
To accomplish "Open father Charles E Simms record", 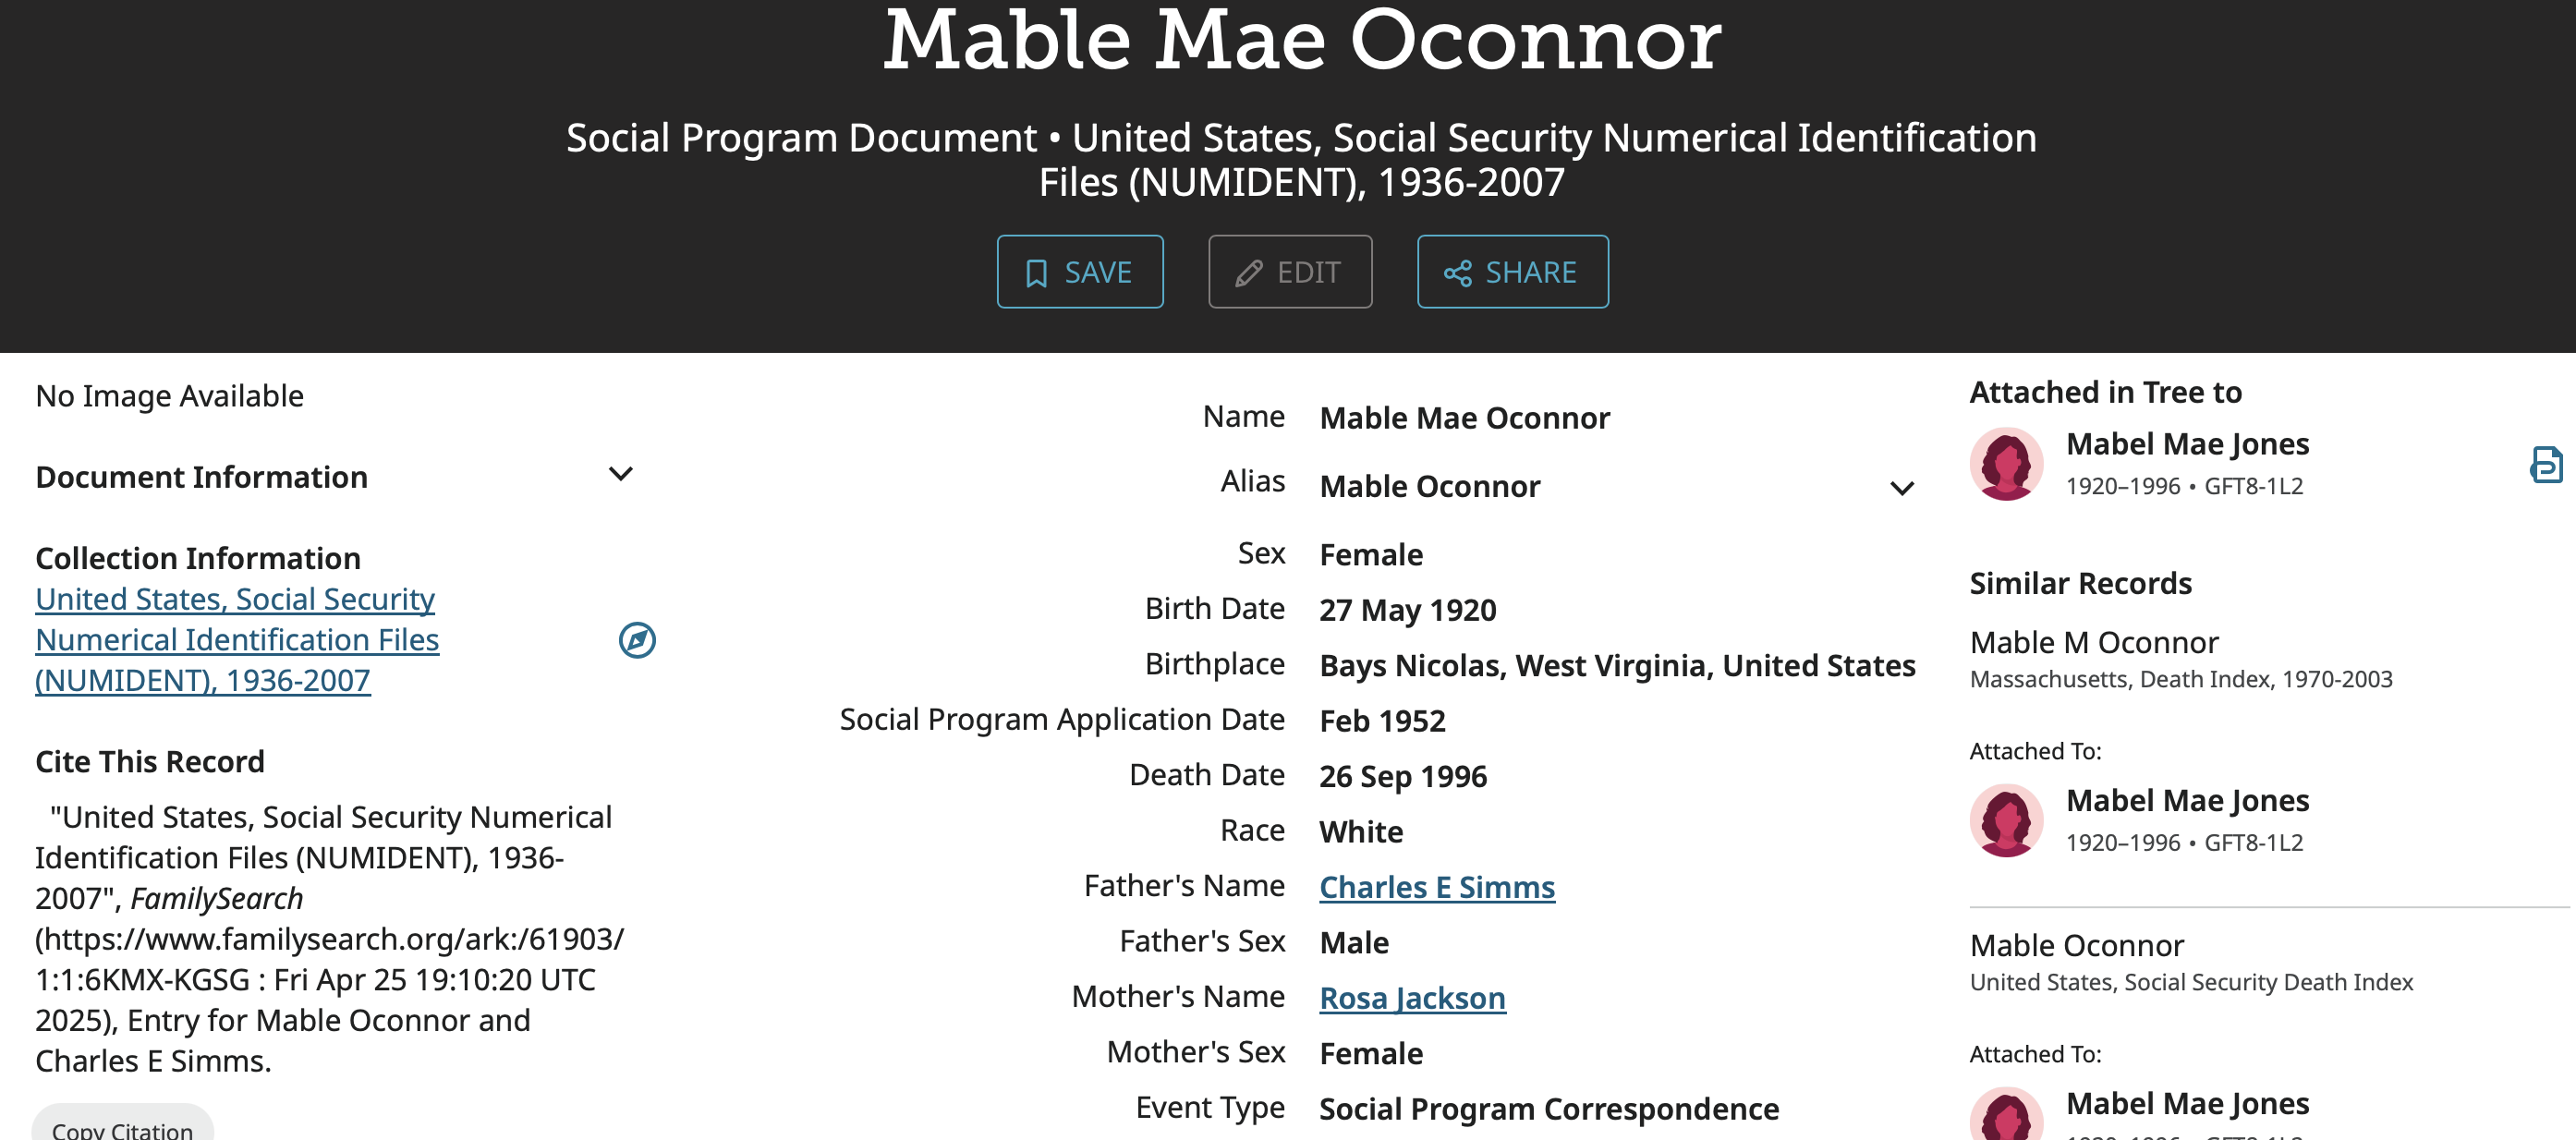I will click(1436, 887).
